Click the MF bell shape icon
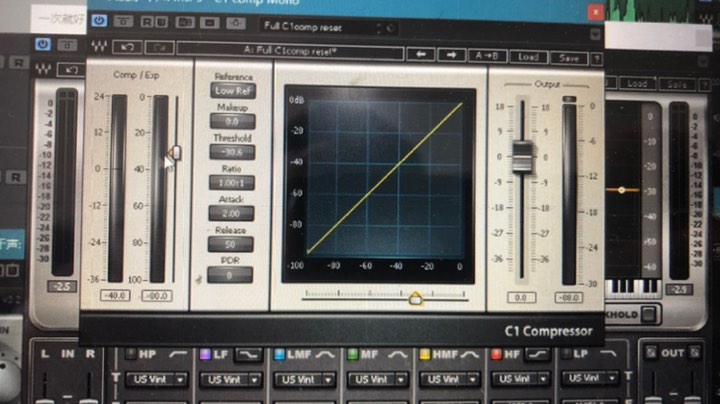 tap(397, 354)
